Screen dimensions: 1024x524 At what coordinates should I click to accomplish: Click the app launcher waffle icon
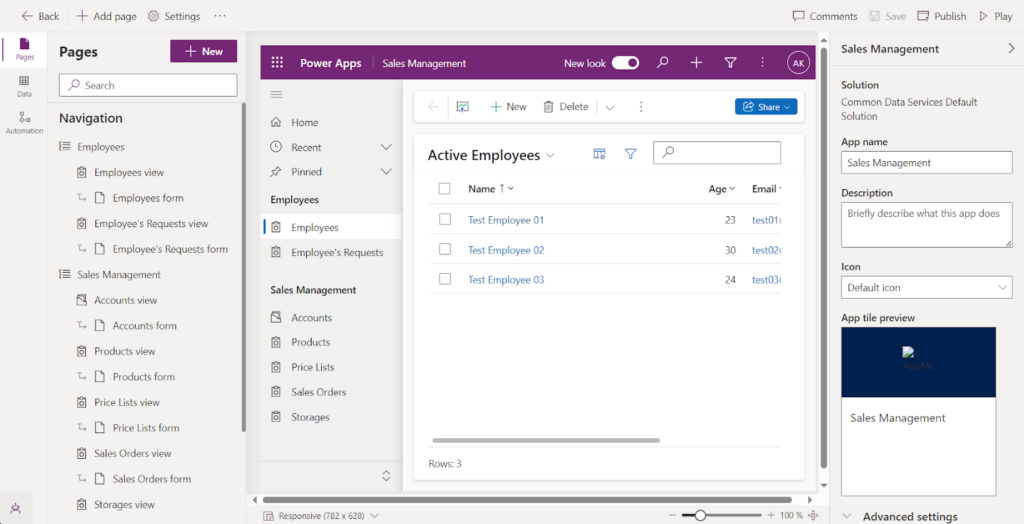click(277, 63)
